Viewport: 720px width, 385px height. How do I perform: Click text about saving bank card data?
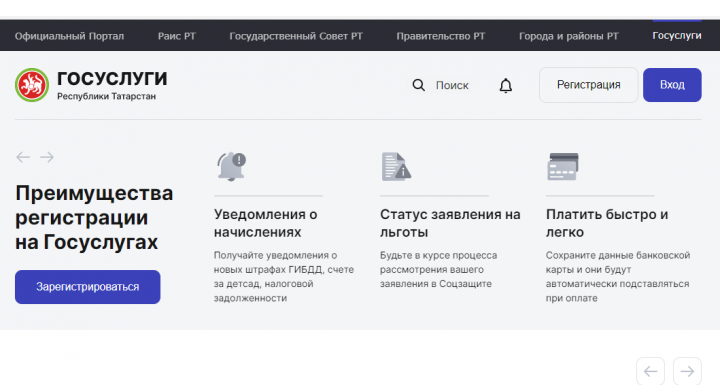point(618,277)
